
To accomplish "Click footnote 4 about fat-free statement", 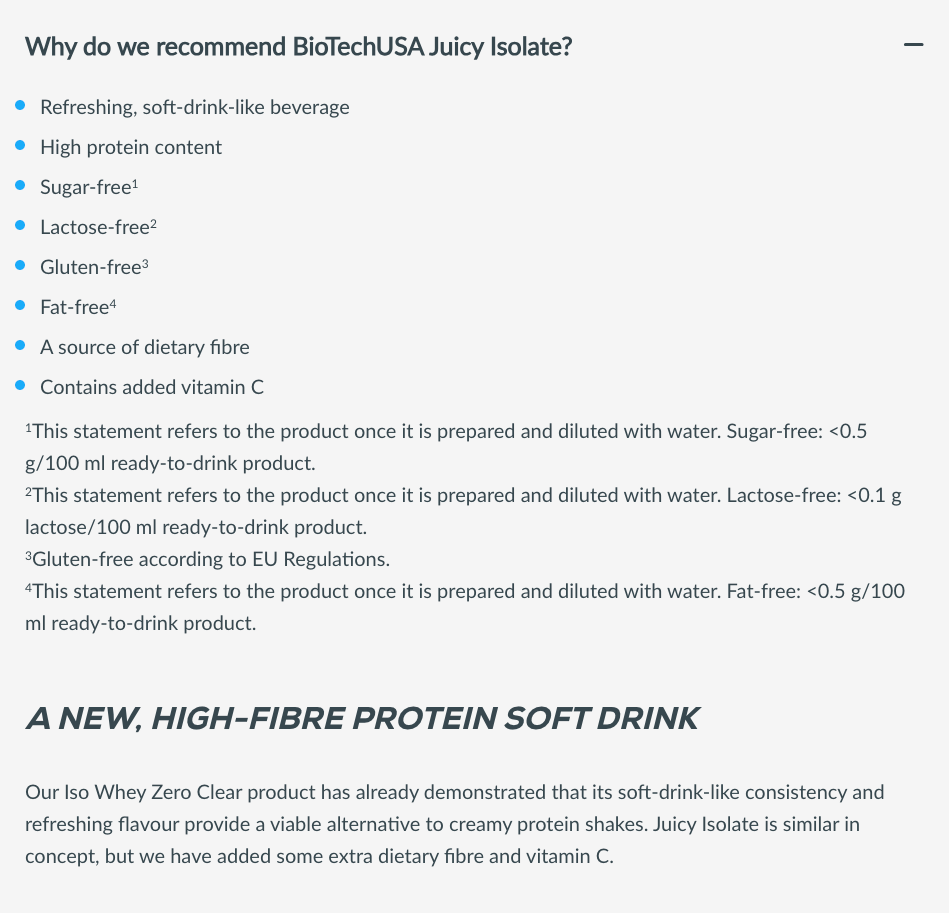I will tap(465, 607).
